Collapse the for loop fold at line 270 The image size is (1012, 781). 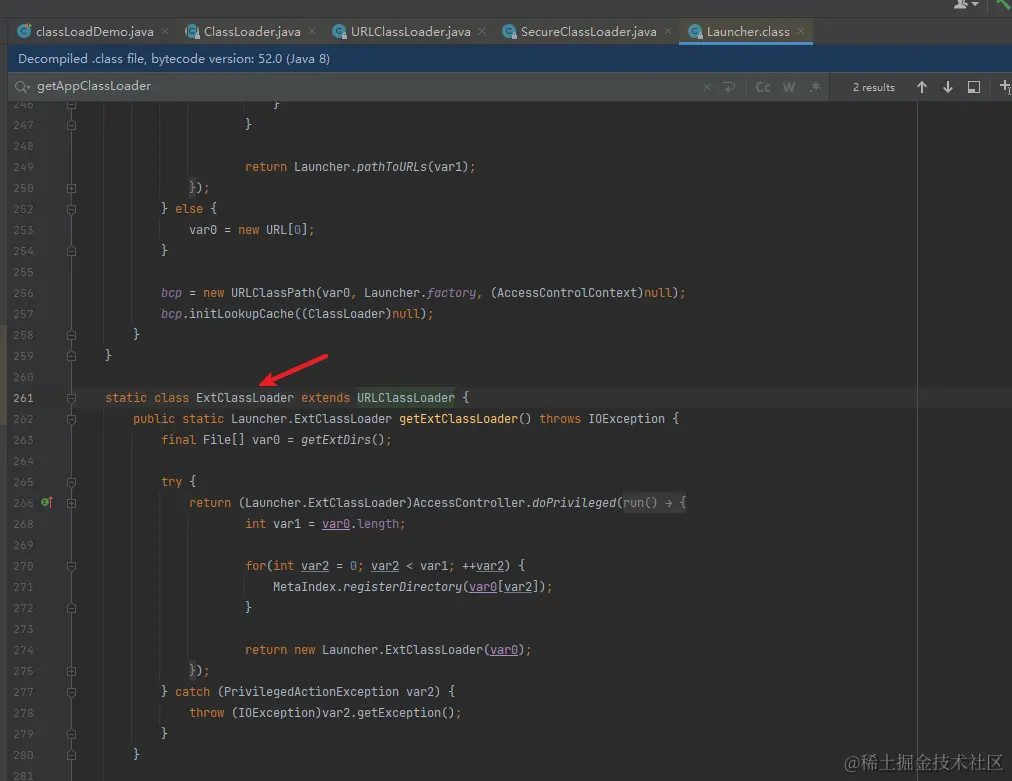click(x=72, y=566)
